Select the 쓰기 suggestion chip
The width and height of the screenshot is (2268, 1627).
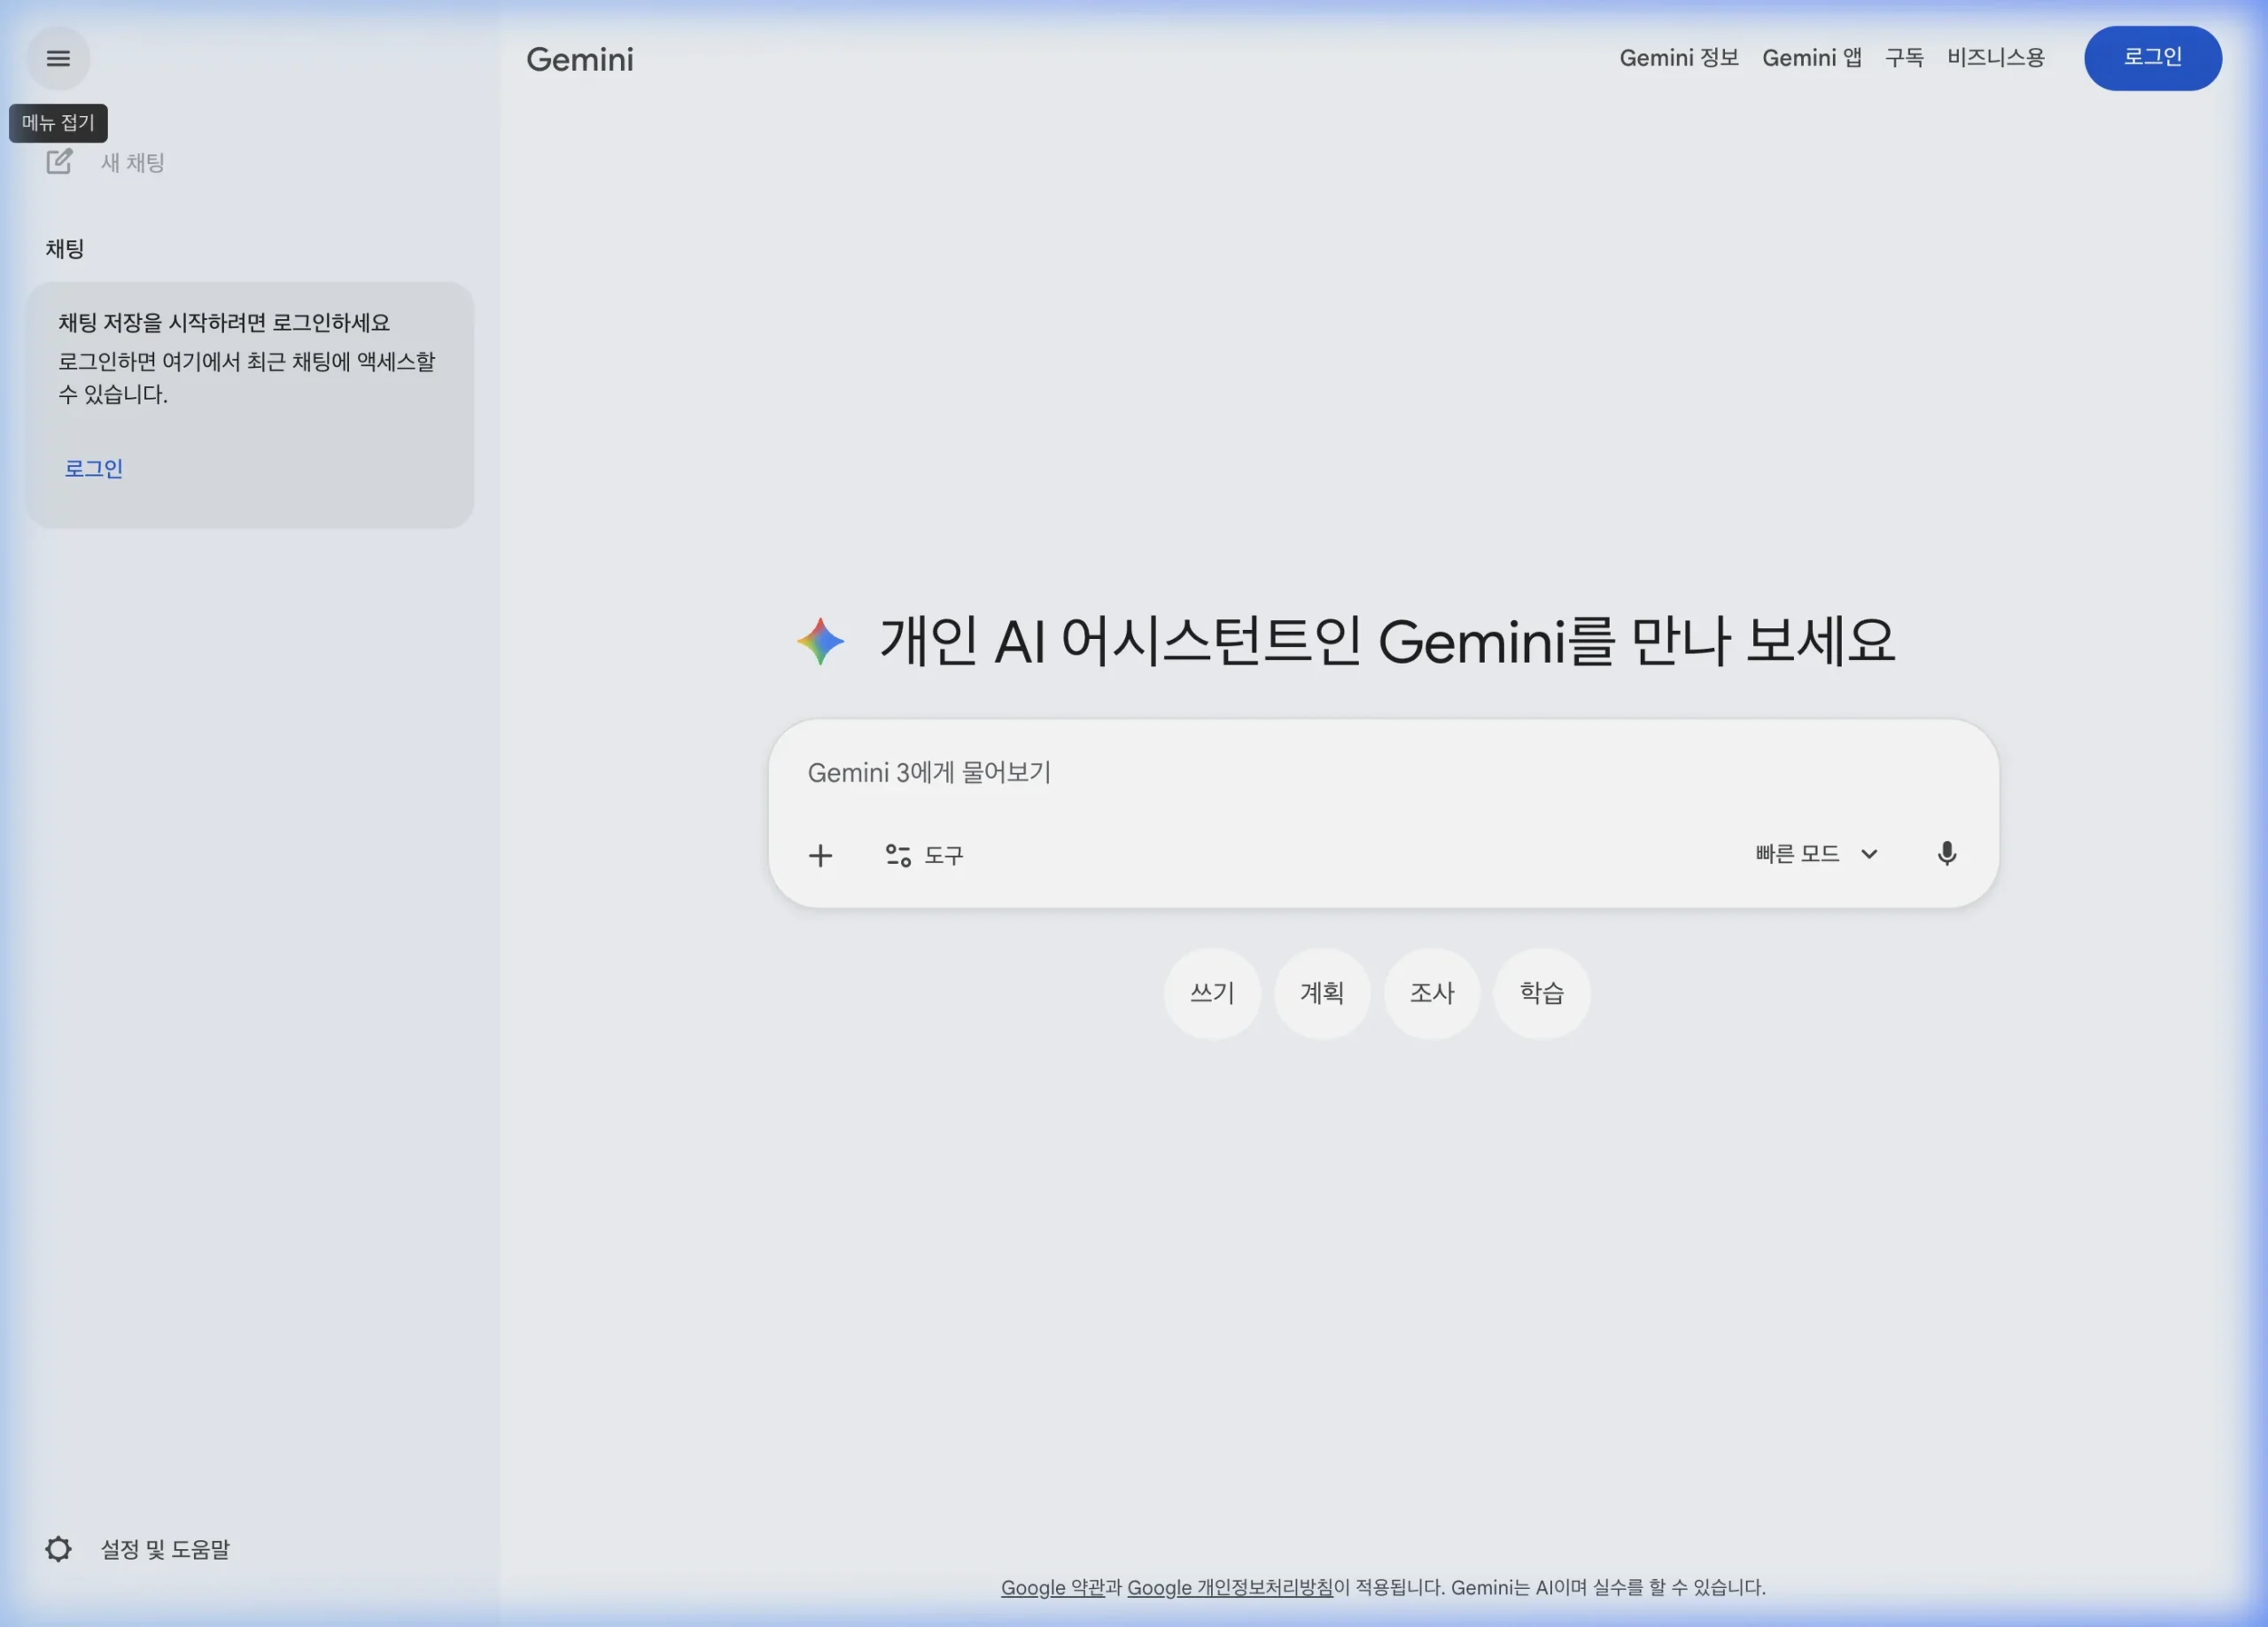(1212, 993)
